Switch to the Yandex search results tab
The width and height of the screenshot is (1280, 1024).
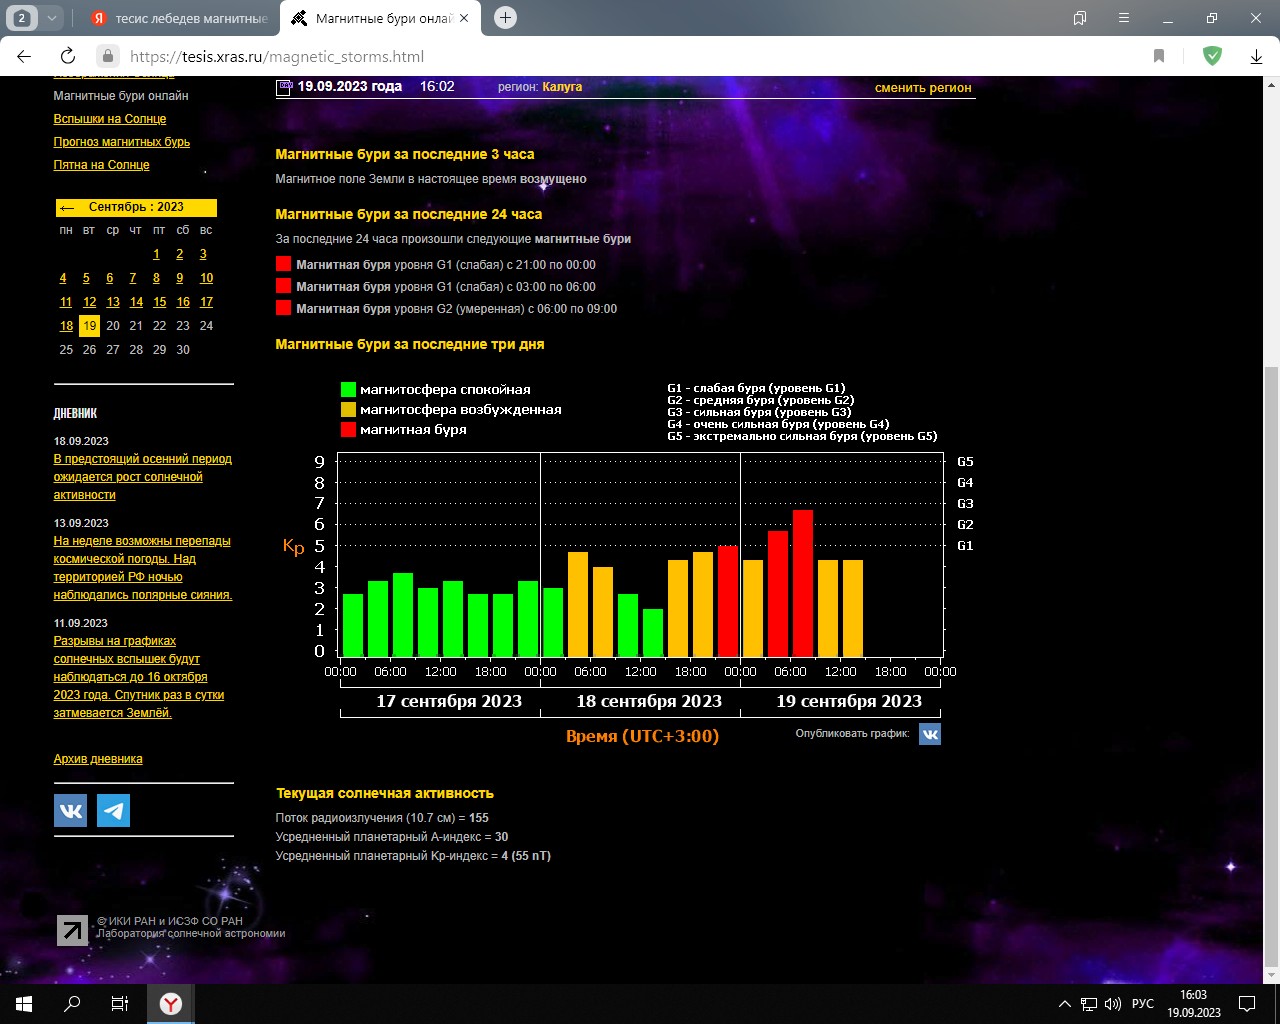180,18
